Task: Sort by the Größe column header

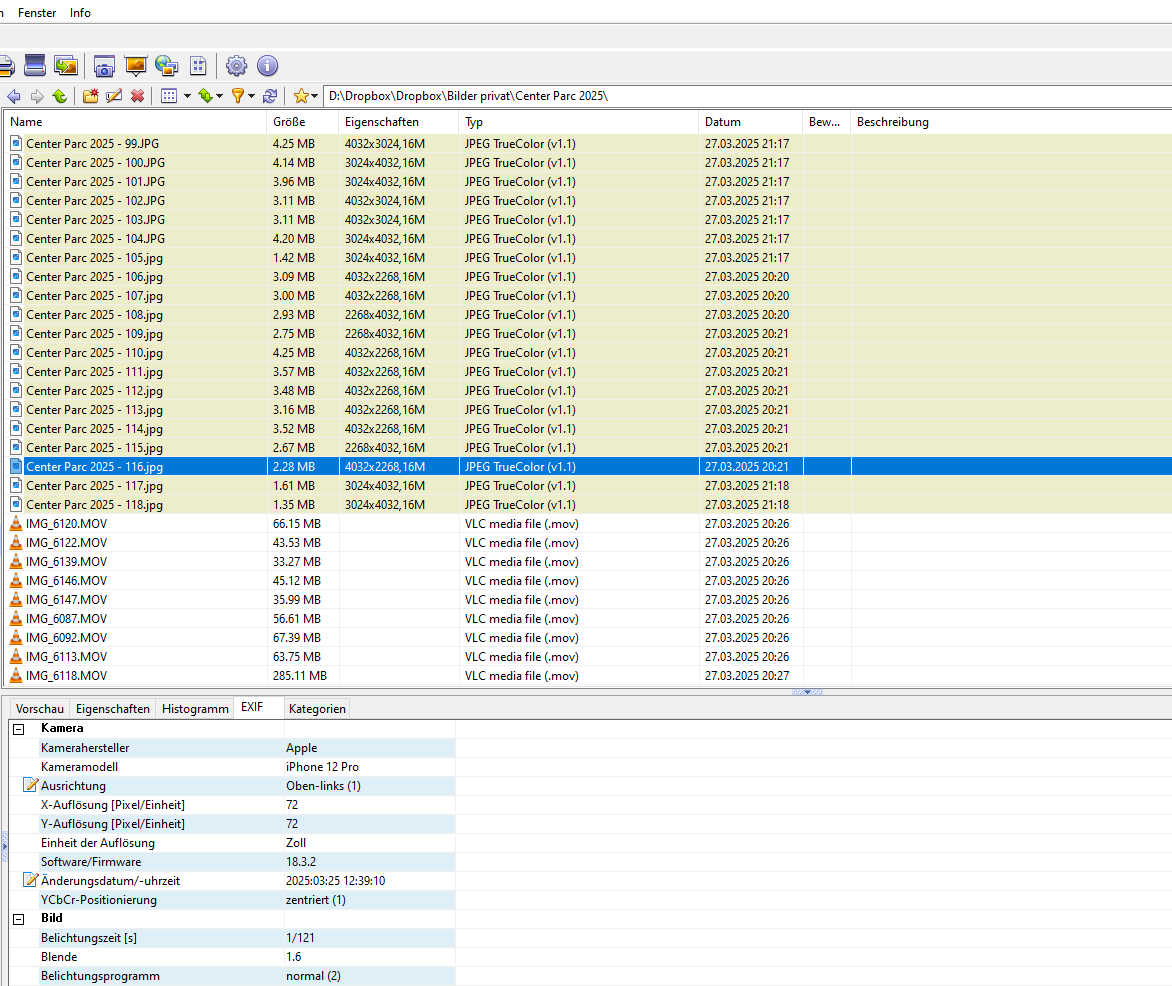Action: click(x=303, y=122)
